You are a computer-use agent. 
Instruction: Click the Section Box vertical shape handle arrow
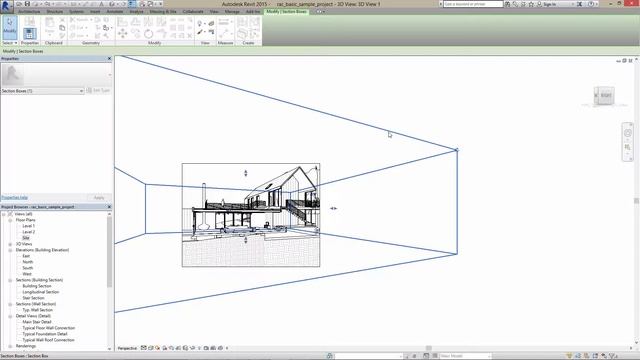(x=246, y=173)
